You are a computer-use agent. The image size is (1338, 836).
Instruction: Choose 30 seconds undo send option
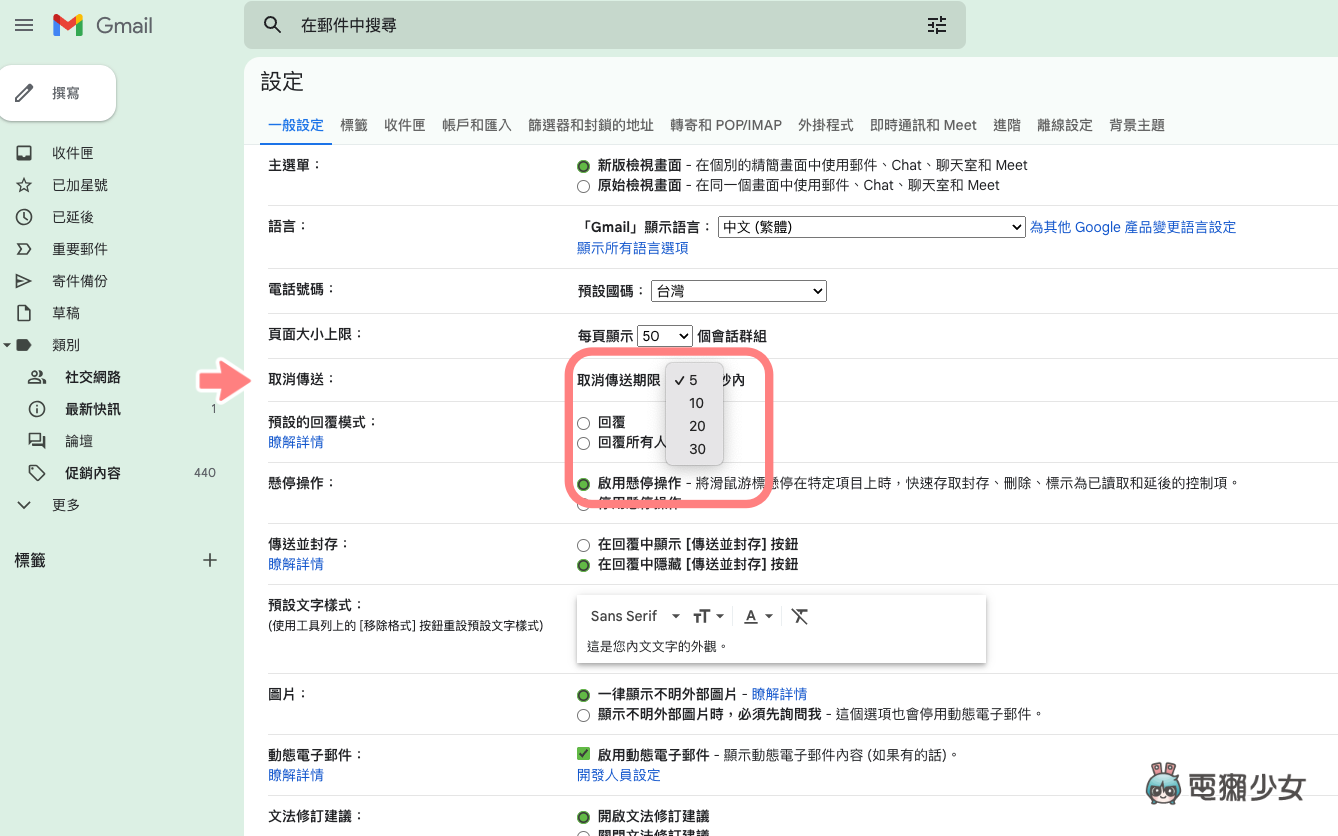(694, 449)
